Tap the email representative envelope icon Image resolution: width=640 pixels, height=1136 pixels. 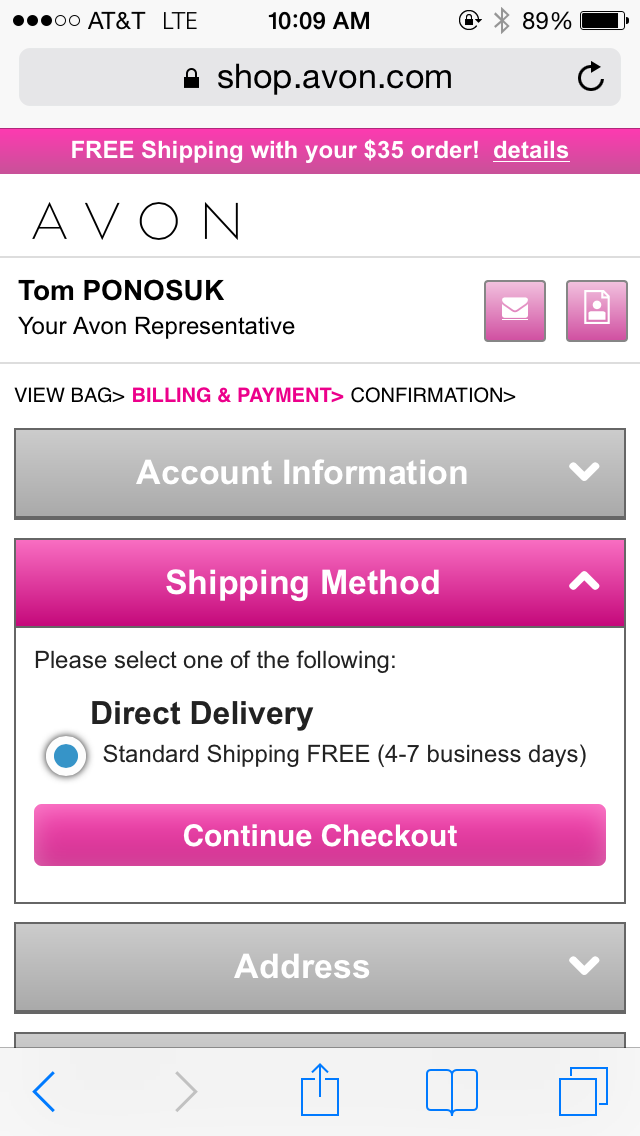tap(515, 311)
